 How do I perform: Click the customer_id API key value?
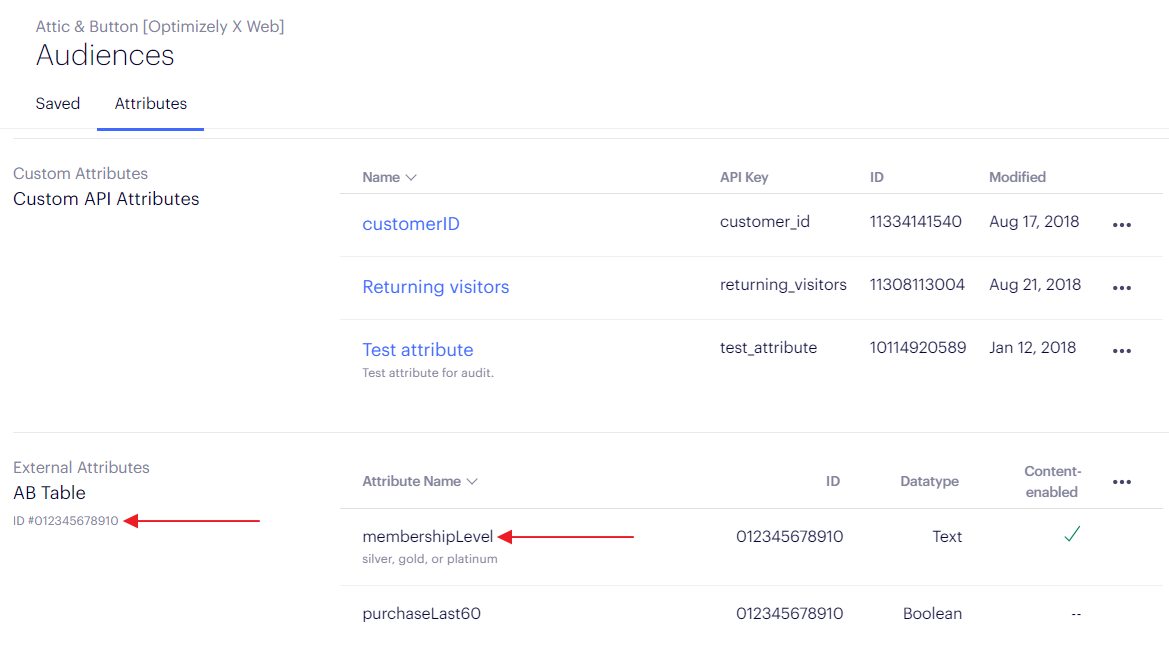point(765,222)
